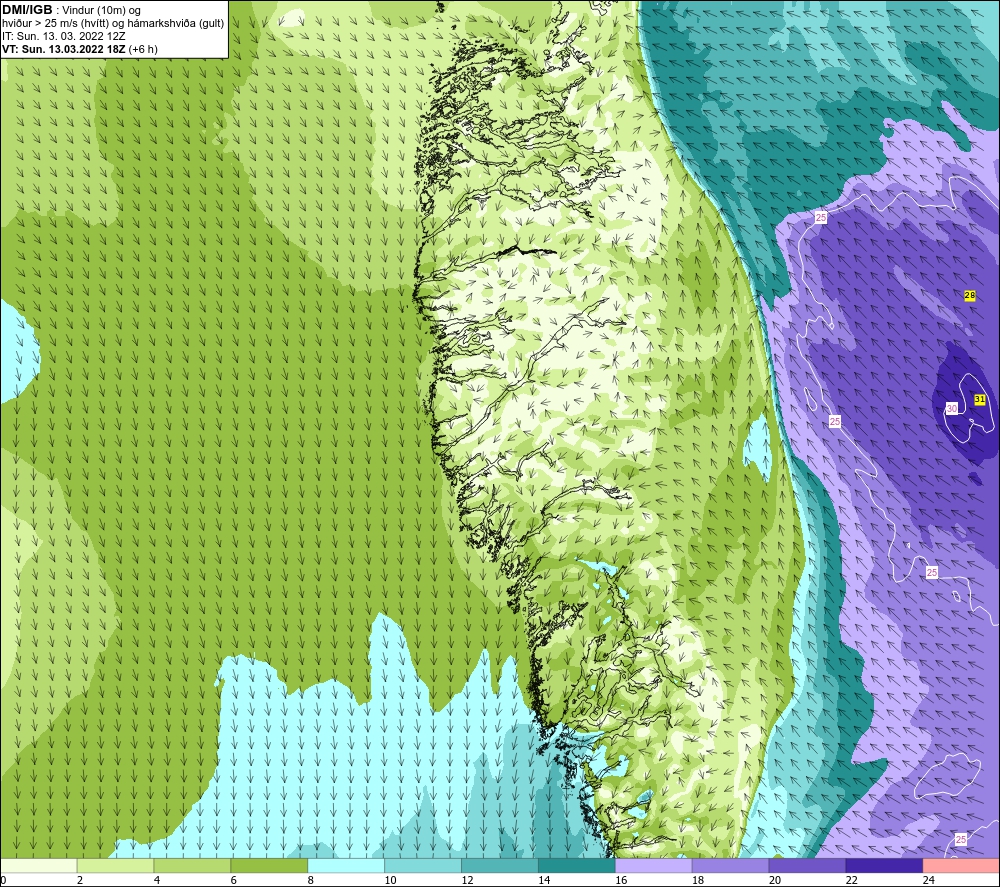
Task: Click the white 30 gust contour label
Action: pos(952,408)
